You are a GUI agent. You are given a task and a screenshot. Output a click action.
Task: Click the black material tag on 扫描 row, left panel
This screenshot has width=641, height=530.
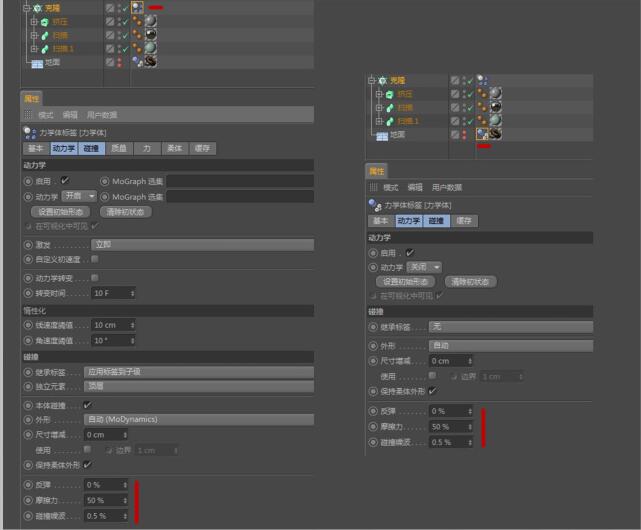click(150, 34)
